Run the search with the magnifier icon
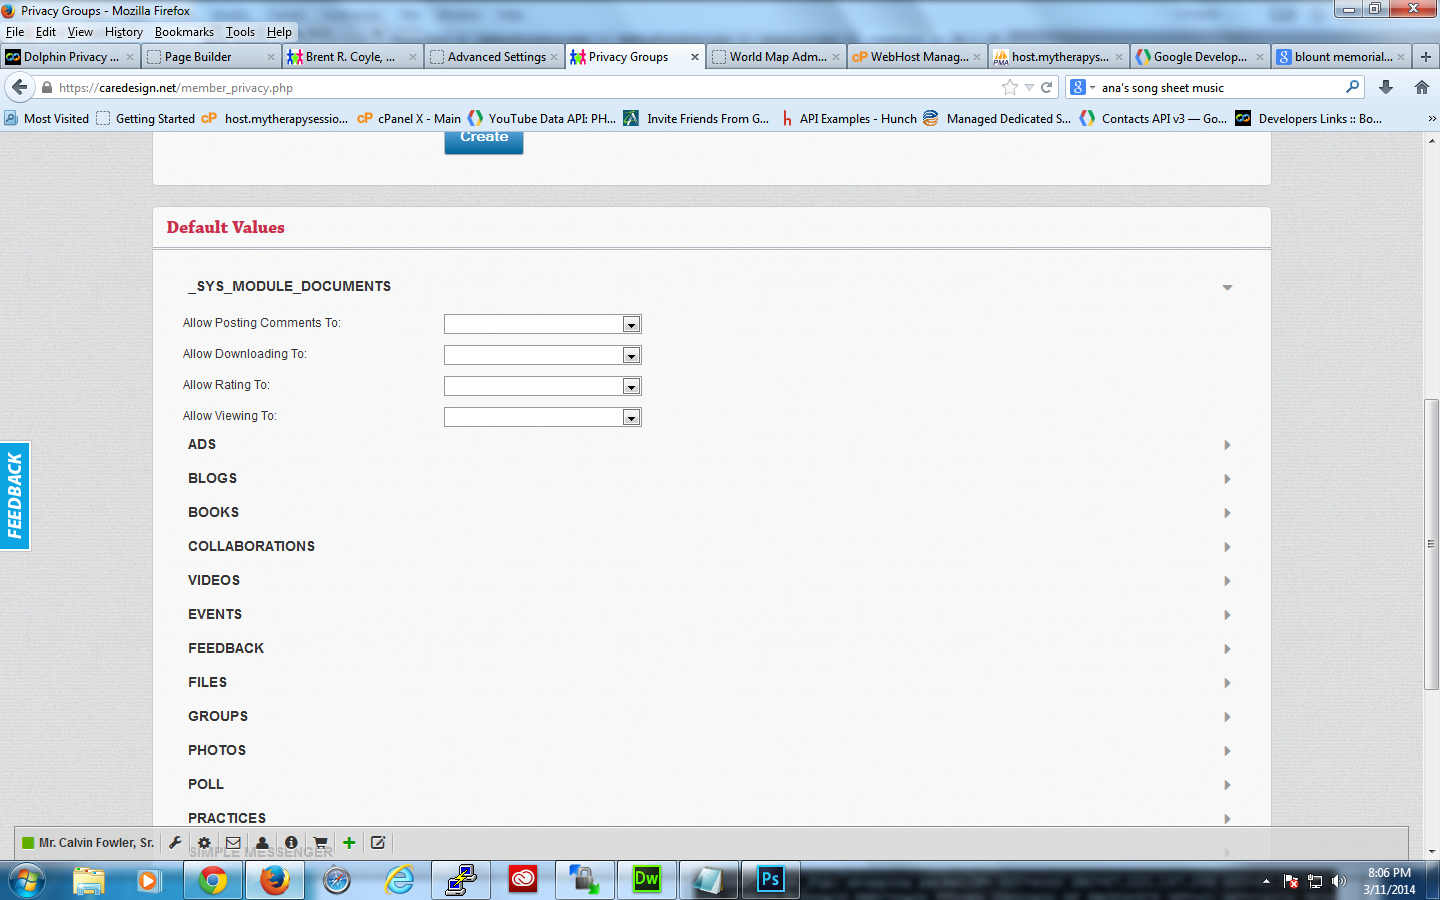1440x900 pixels. coord(1352,87)
